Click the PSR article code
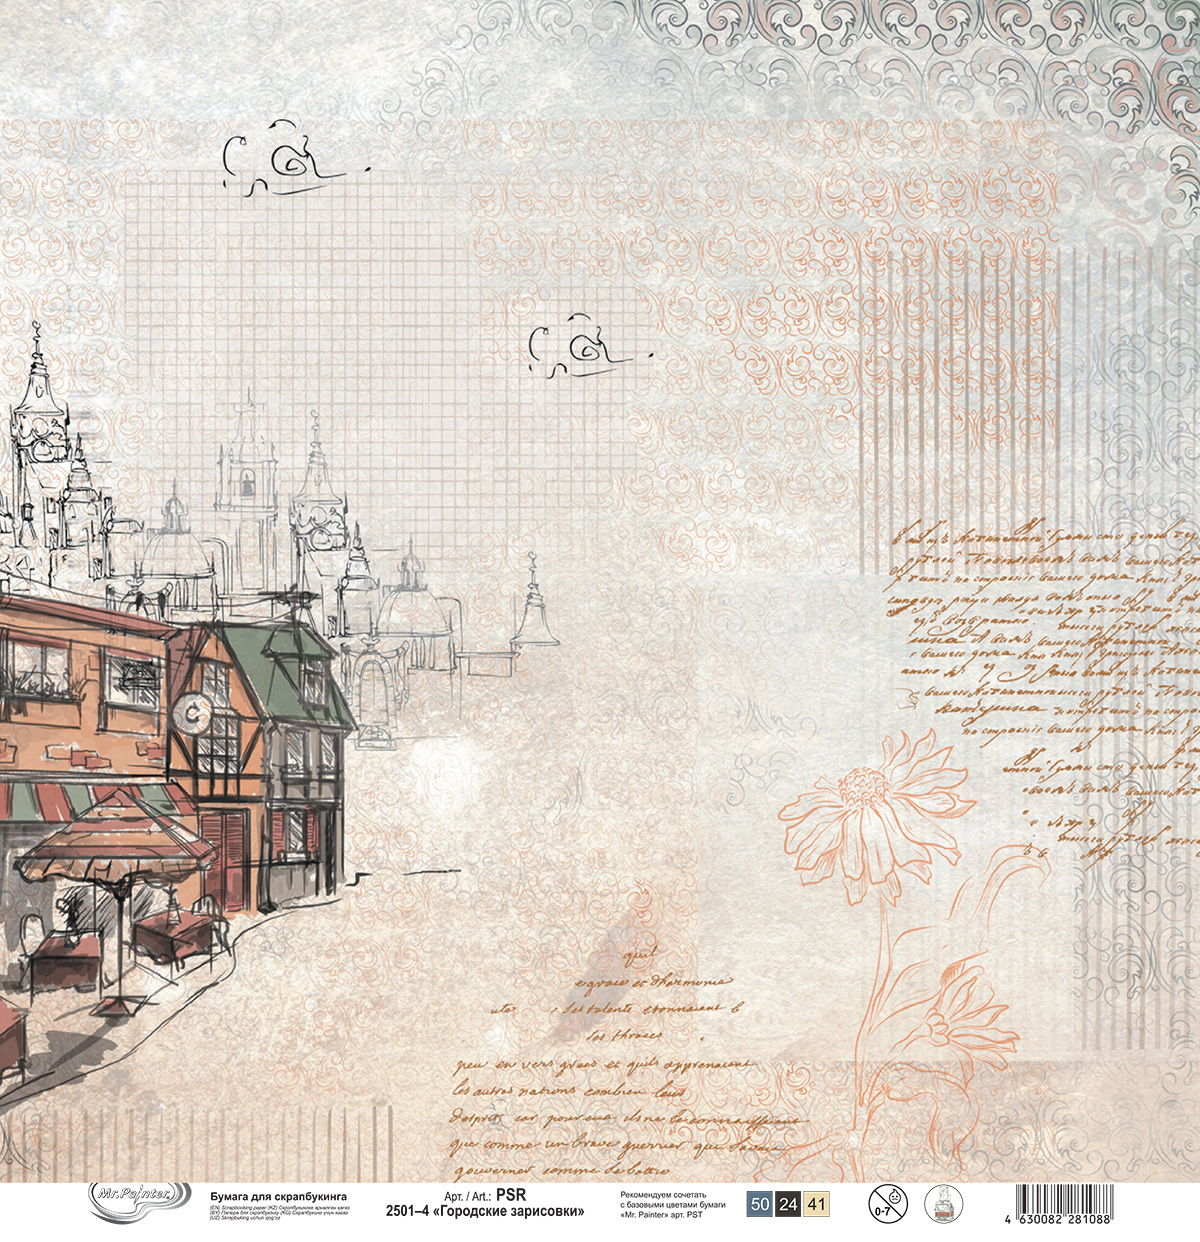Screen dimensions: 1200x1242 [x=510, y=1194]
